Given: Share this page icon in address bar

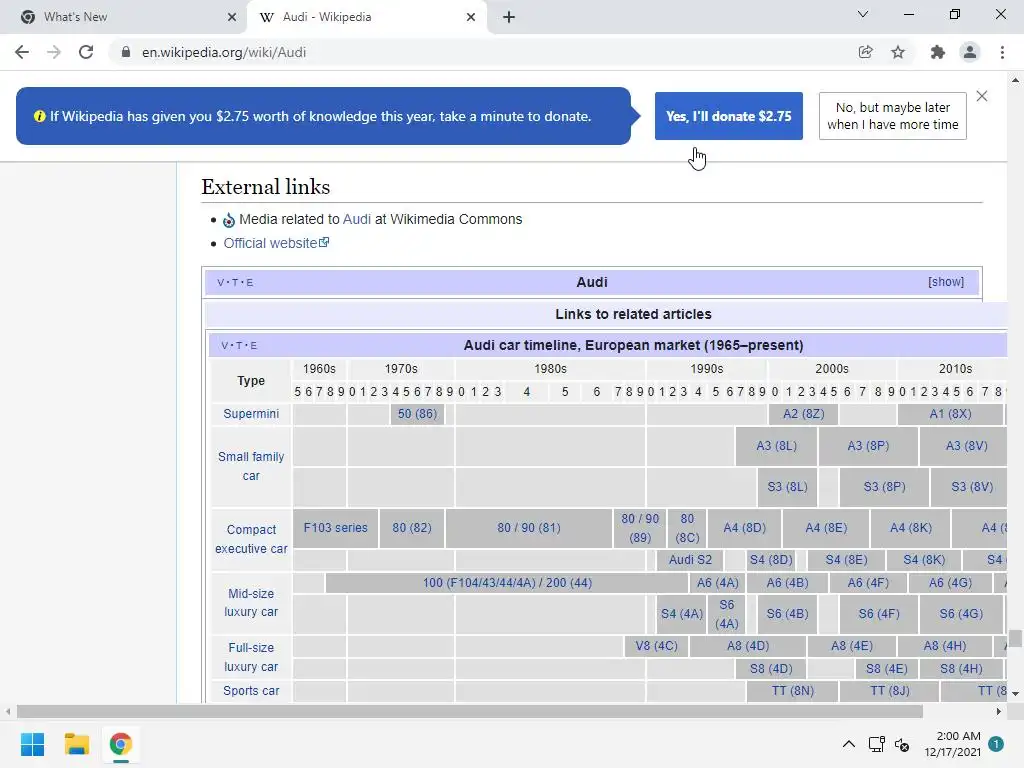Looking at the screenshot, I should [865, 52].
